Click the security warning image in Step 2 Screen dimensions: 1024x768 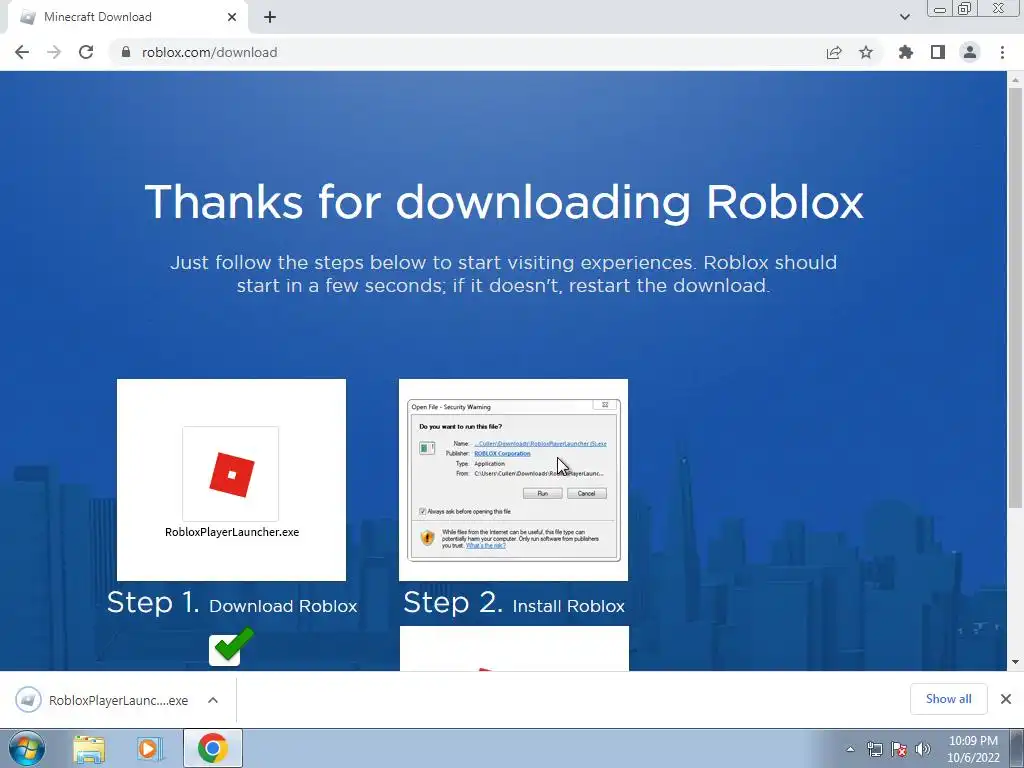pyautogui.click(x=513, y=479)
